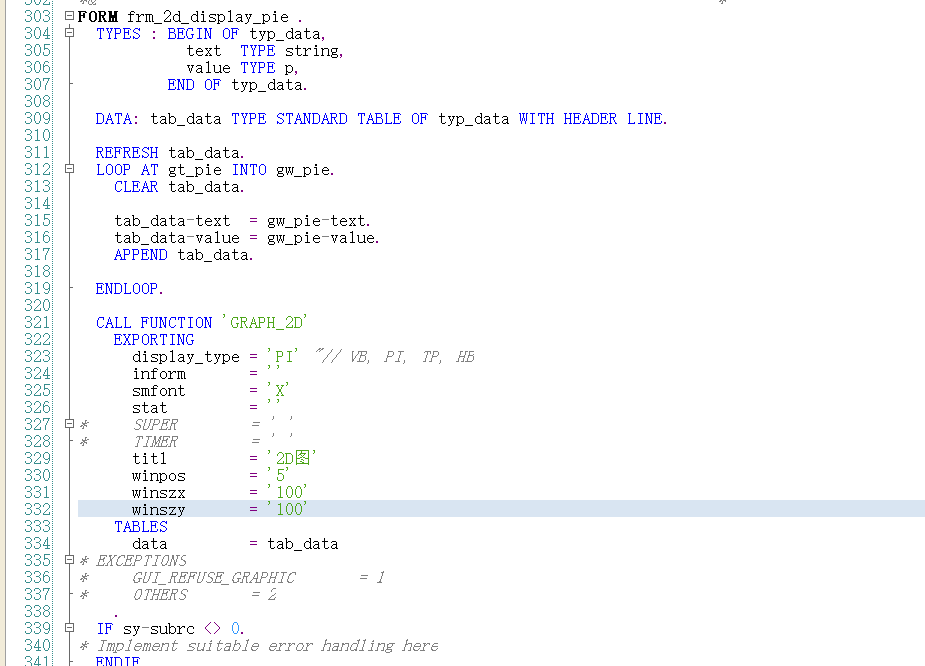The image size is (925, 666).
Task: Click the tab_data-value assignment target
Action: click(177, 238)
